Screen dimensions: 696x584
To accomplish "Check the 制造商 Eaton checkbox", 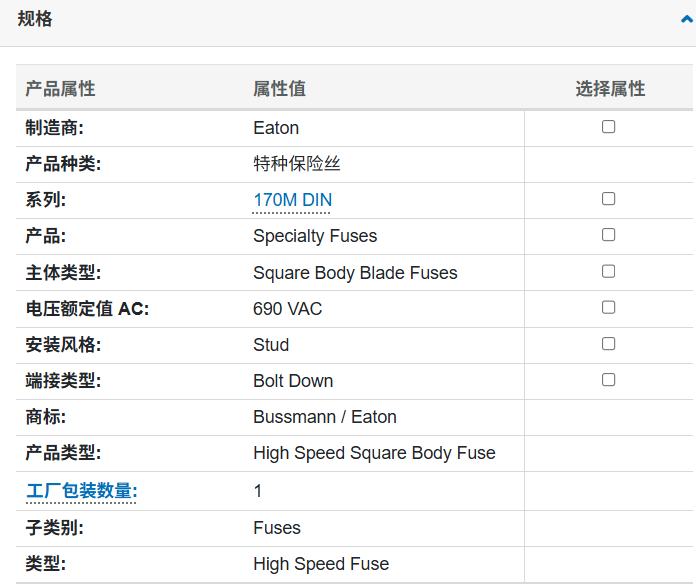I will tap(608, 127).
